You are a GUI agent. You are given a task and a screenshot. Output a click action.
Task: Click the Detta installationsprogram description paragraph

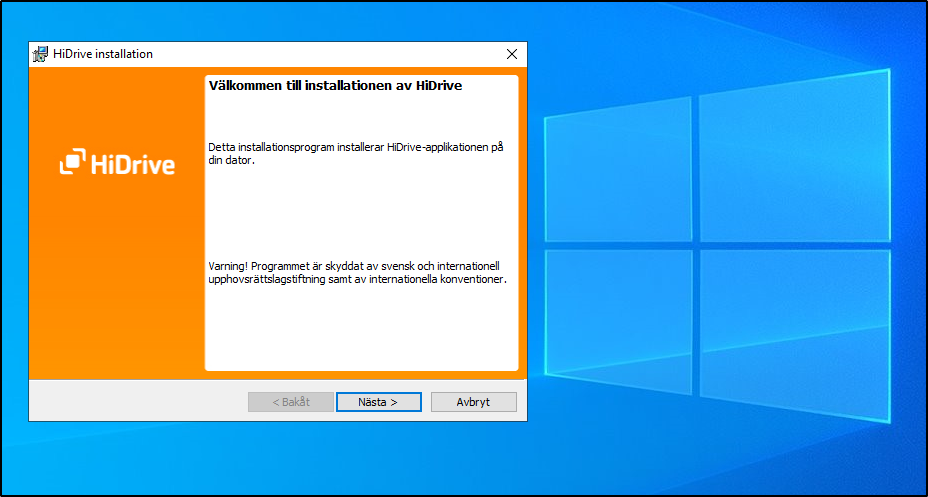355,154
